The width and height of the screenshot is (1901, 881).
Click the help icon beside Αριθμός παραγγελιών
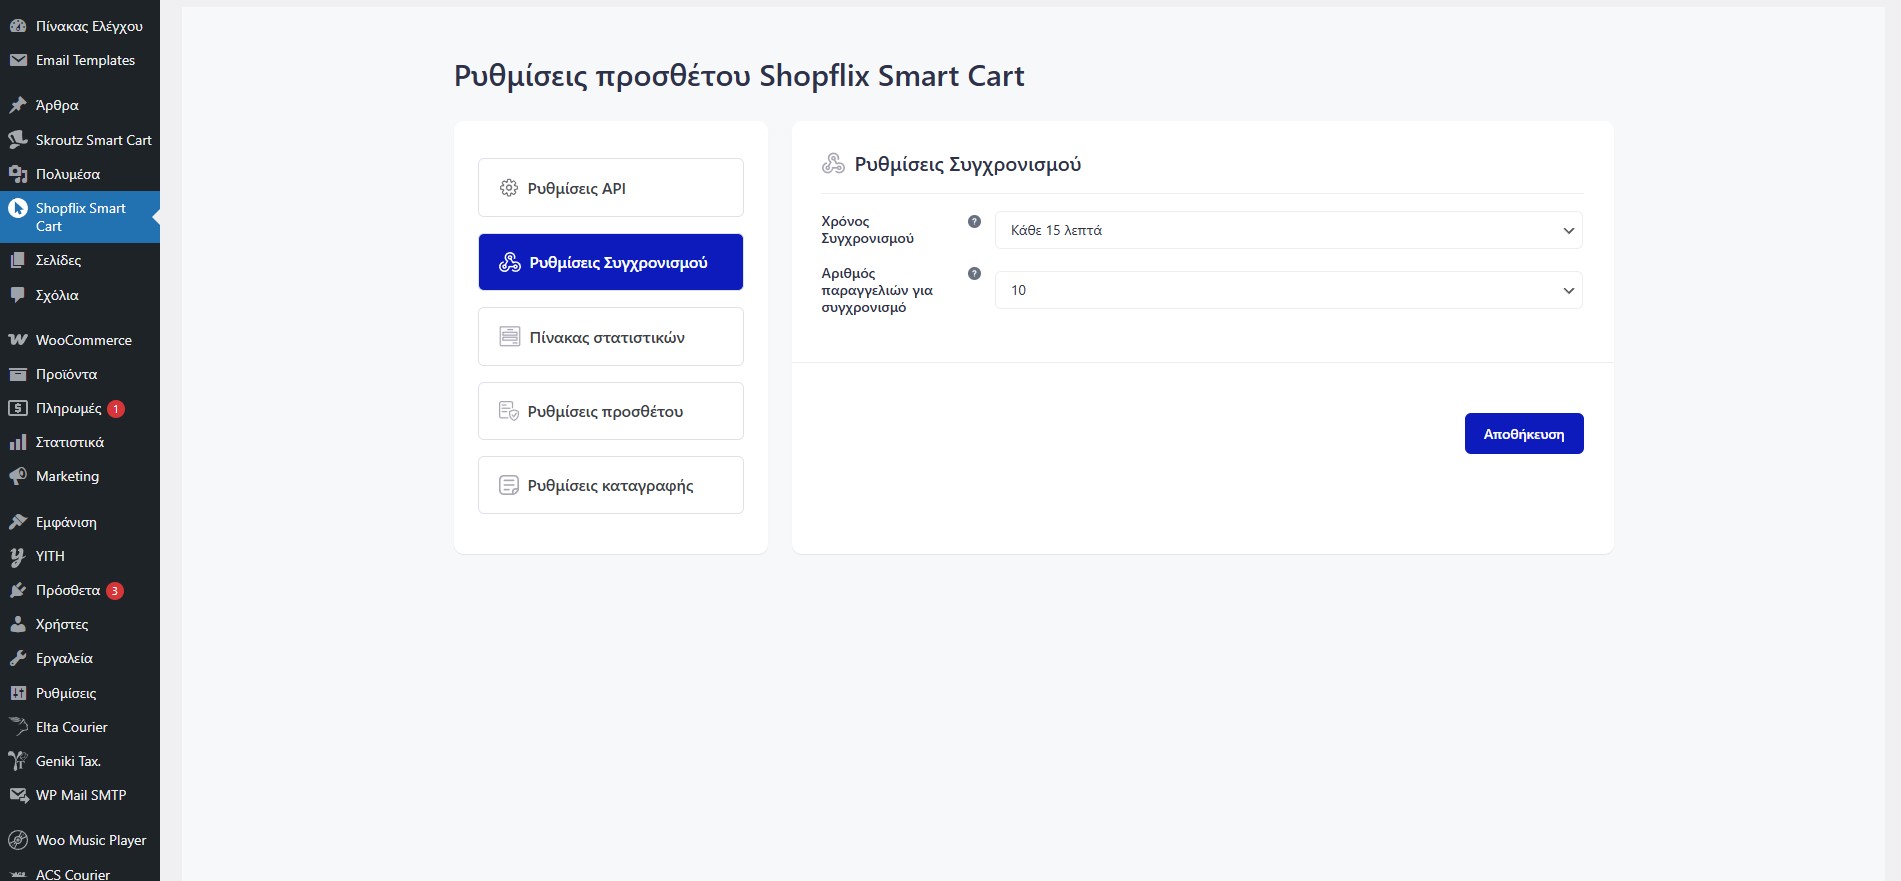[x=974, y=274]
